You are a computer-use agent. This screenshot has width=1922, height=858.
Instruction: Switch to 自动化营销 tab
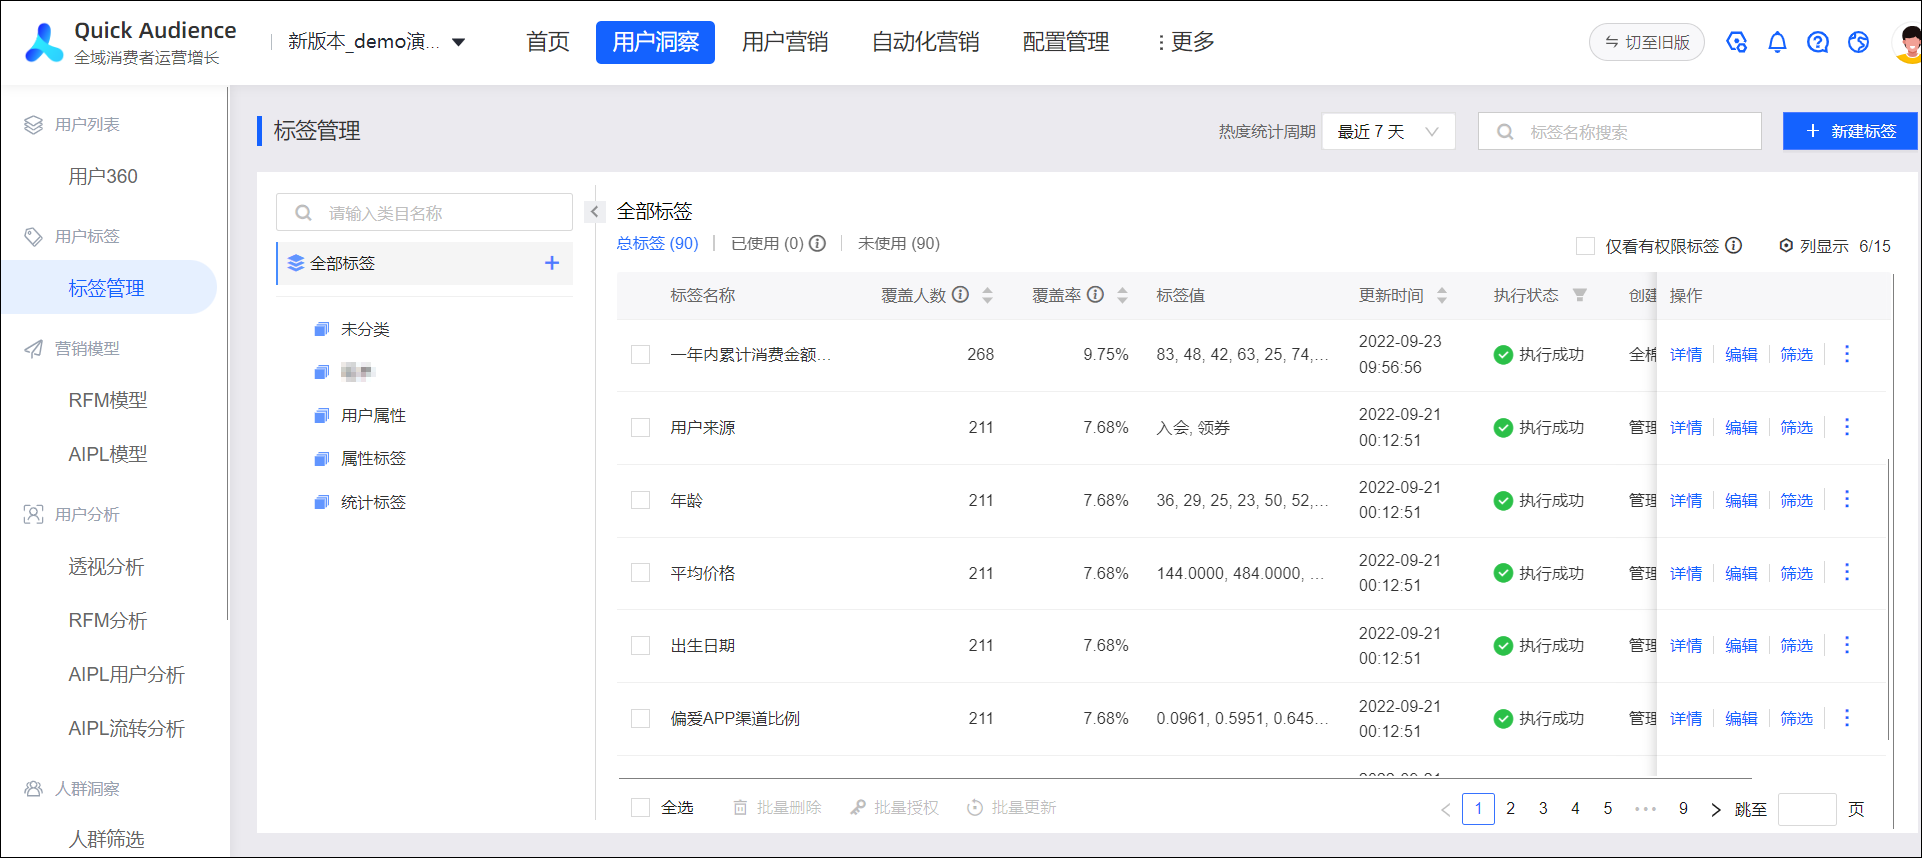[926, 42]
